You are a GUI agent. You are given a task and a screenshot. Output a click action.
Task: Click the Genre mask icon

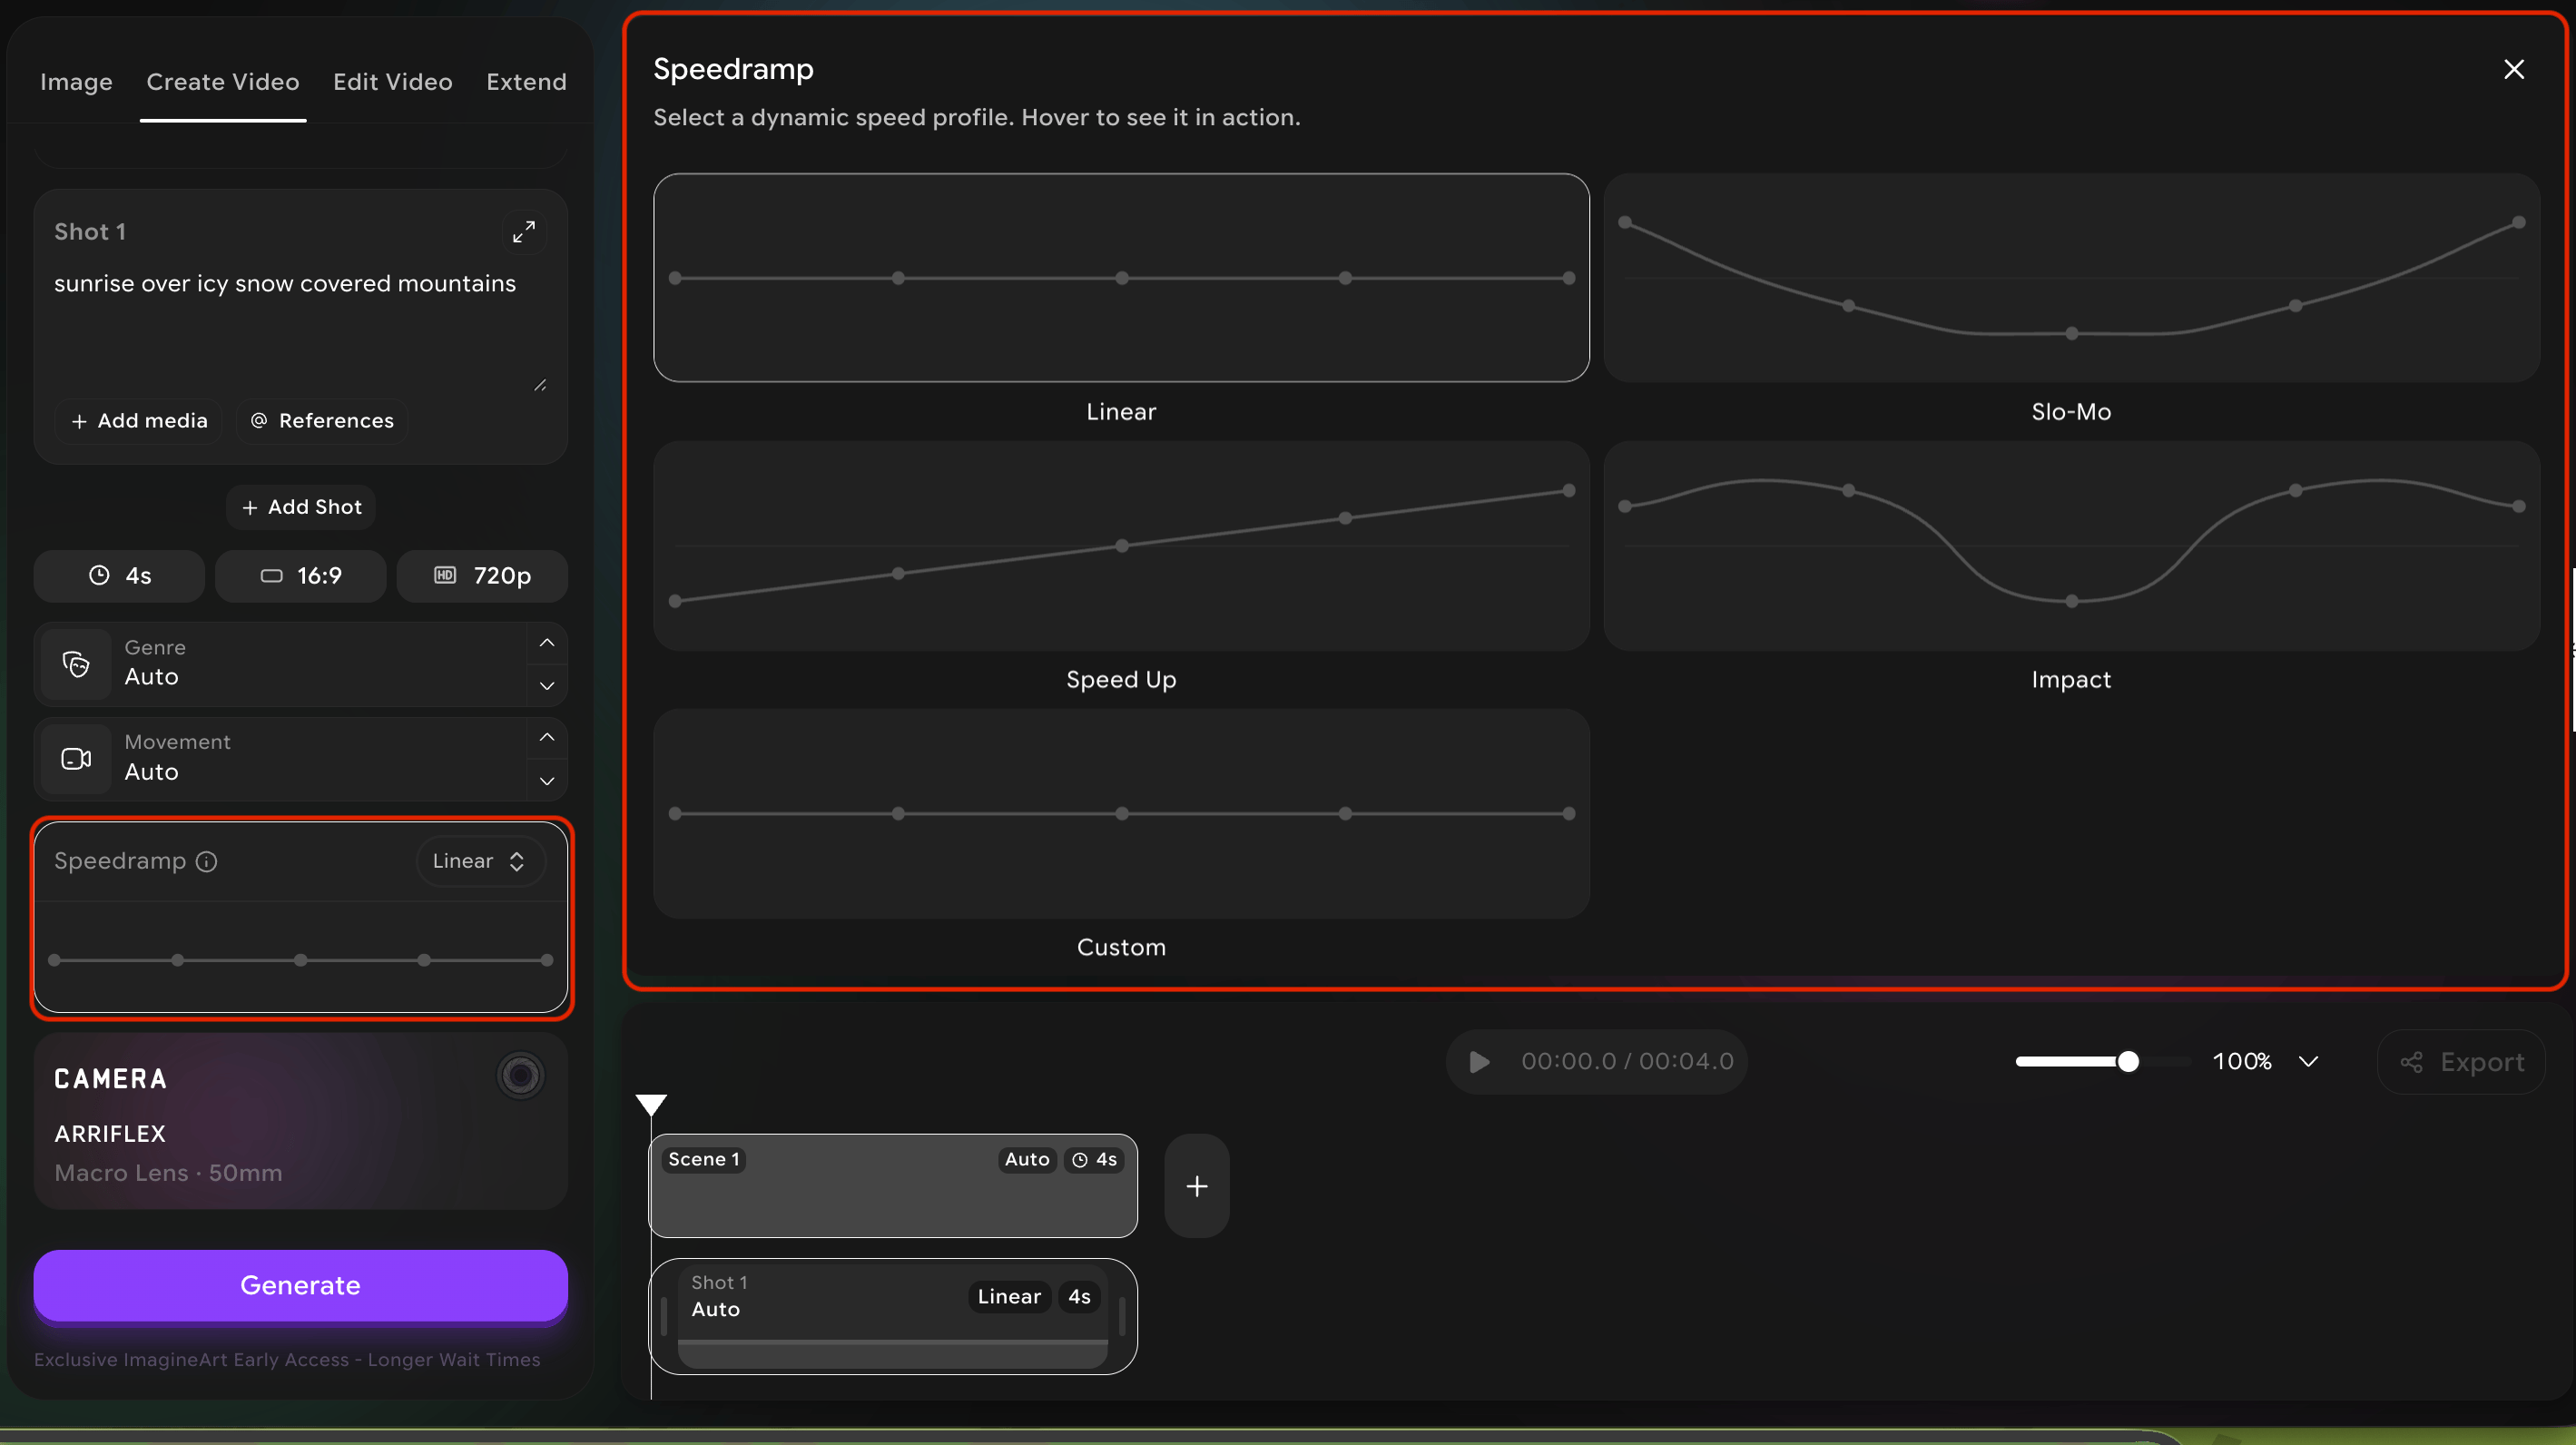point(77,664)
